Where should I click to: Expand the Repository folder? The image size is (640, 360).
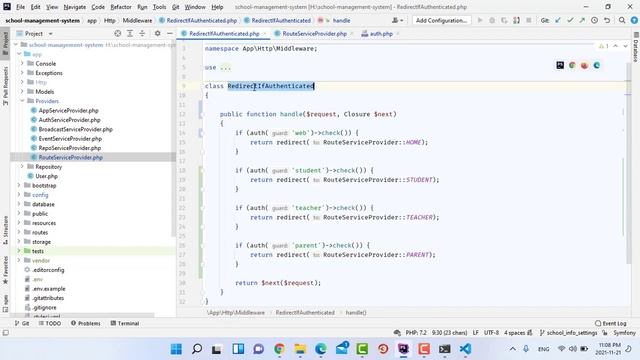[x=22, y=167]
